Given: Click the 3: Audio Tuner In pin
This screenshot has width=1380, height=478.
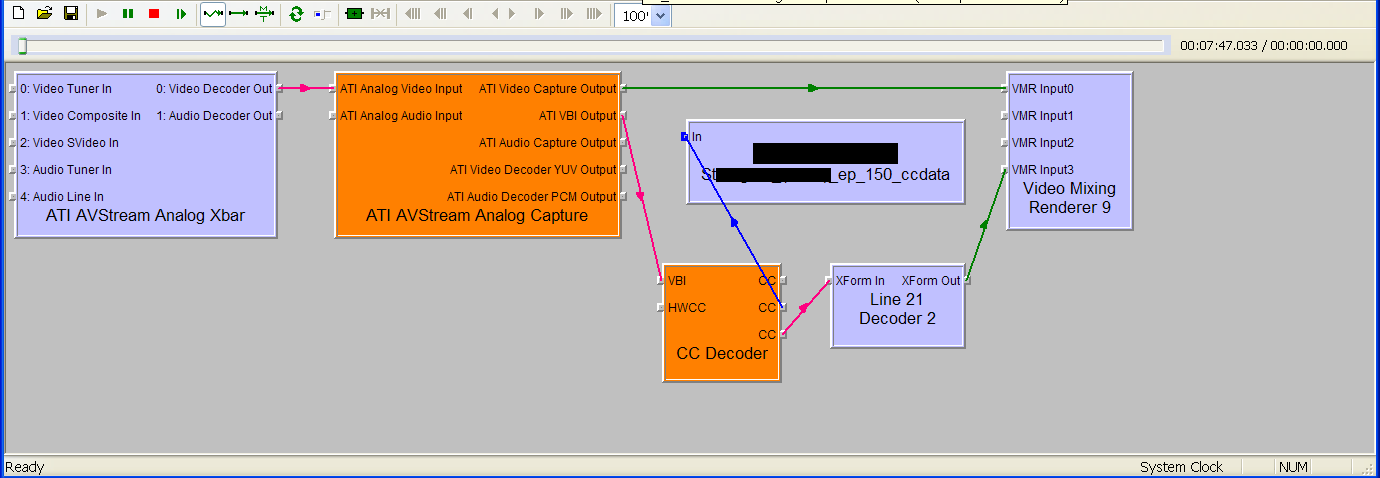Looking at the screenshot, I should point(66,170).
